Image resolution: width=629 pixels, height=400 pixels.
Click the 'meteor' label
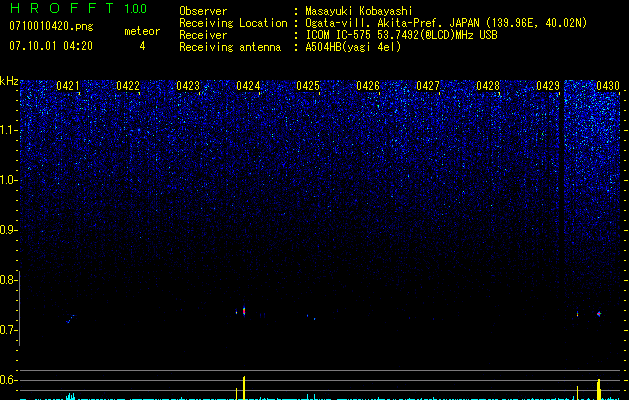coord(142,31)
